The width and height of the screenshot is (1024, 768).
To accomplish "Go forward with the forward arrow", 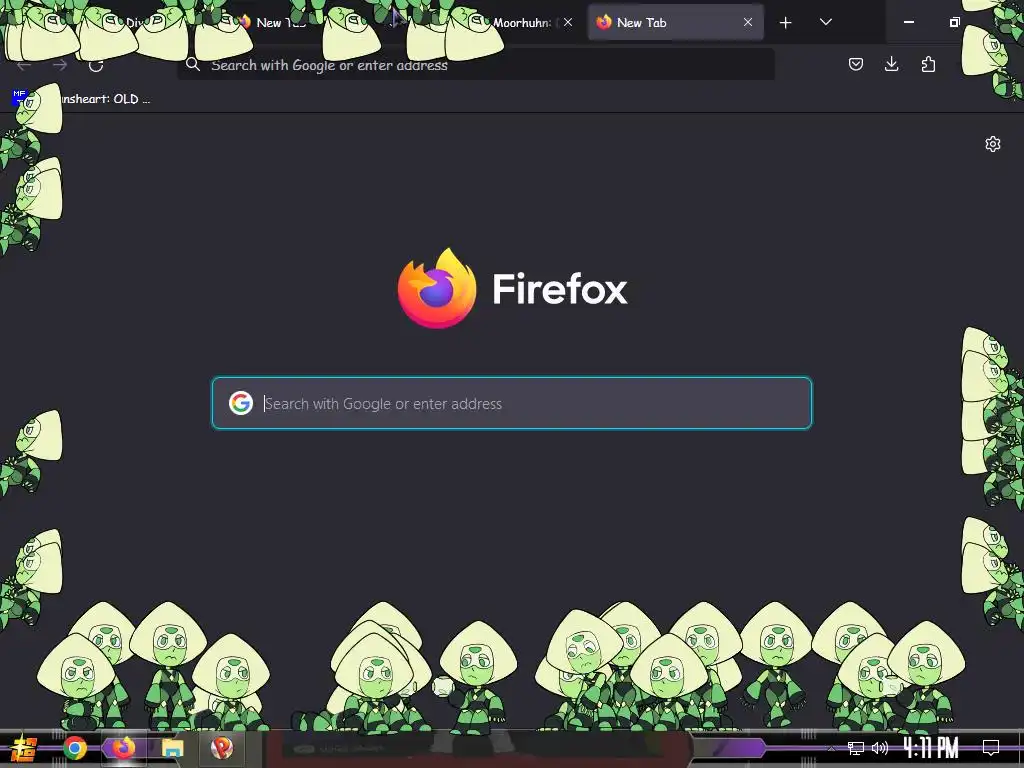I will coord(60,65).
